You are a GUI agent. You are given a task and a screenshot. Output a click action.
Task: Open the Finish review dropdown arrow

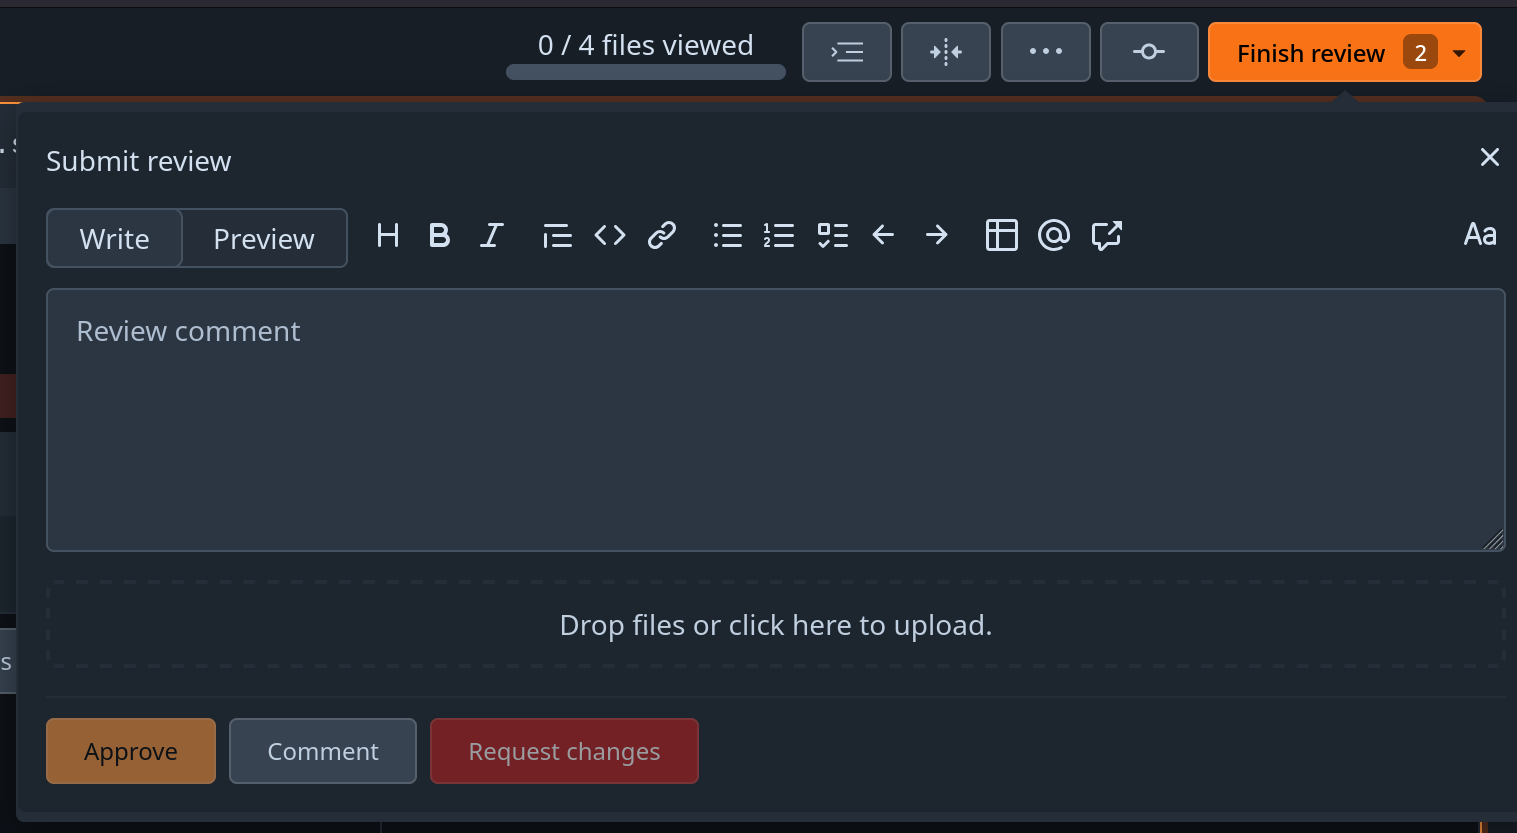[x=1459, y=52]
